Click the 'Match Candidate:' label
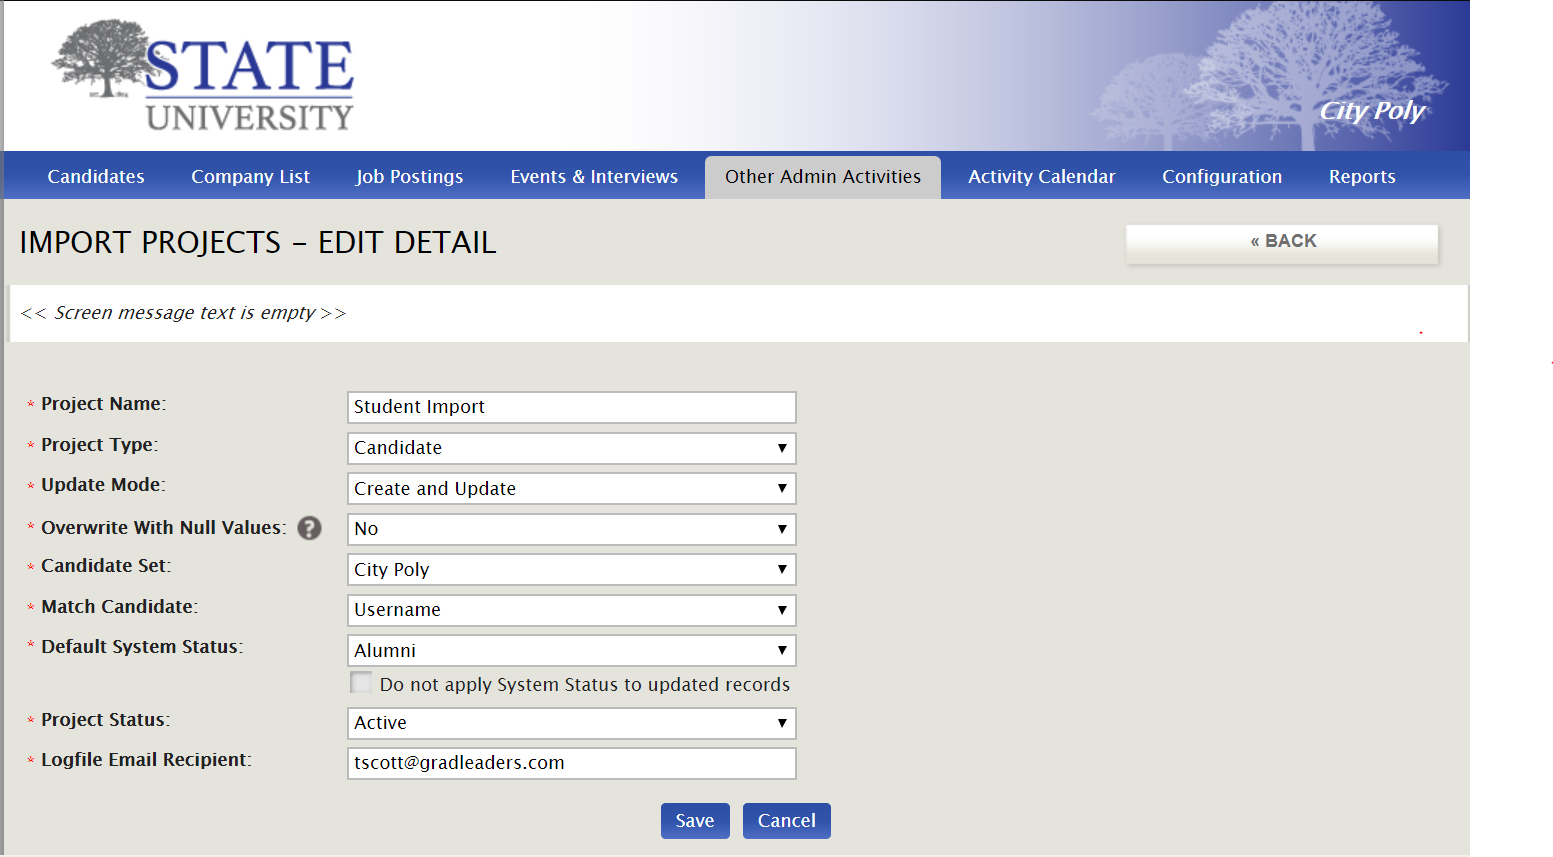This screenshot has height=857, width=1553. 119,607
